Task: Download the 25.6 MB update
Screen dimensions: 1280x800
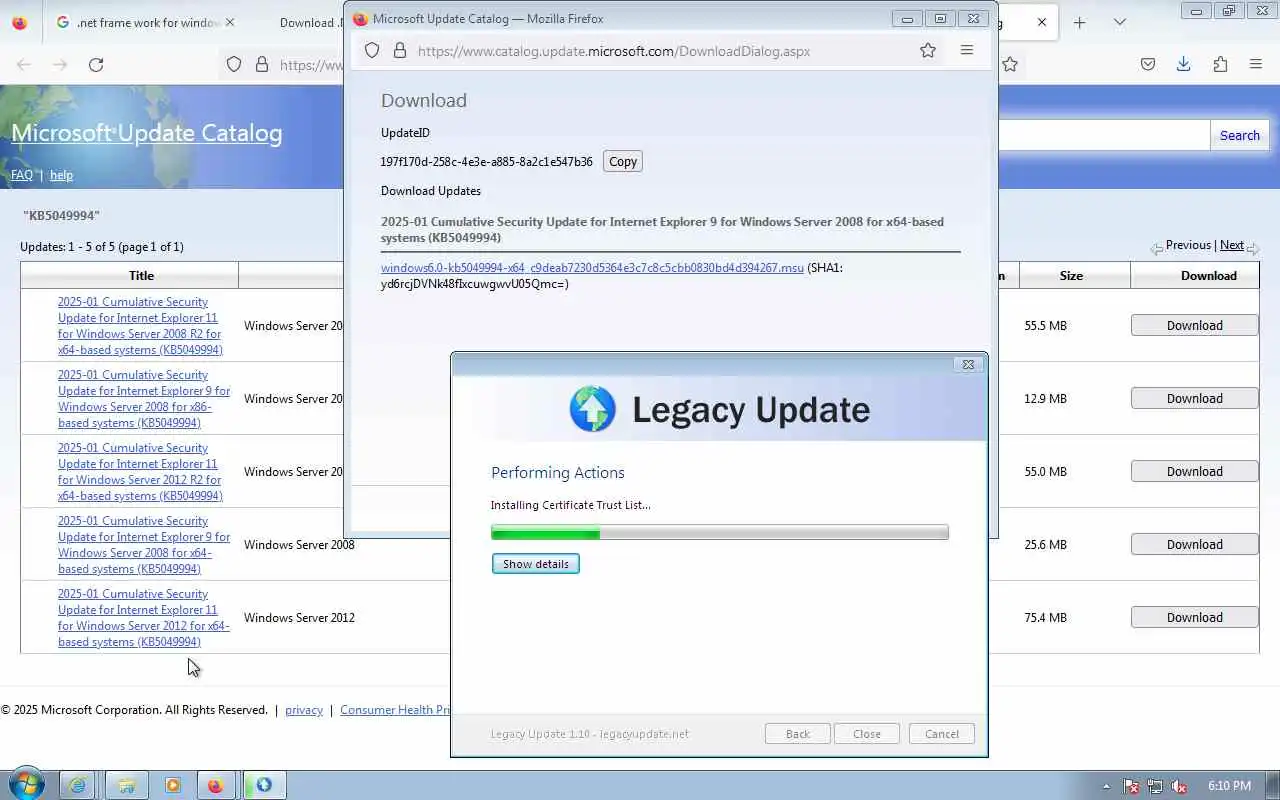Action: pyautogui.click(x=1194, y=544)
